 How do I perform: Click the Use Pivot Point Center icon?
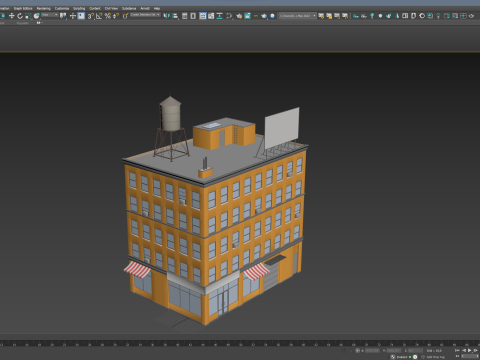(x=63, y=16)
